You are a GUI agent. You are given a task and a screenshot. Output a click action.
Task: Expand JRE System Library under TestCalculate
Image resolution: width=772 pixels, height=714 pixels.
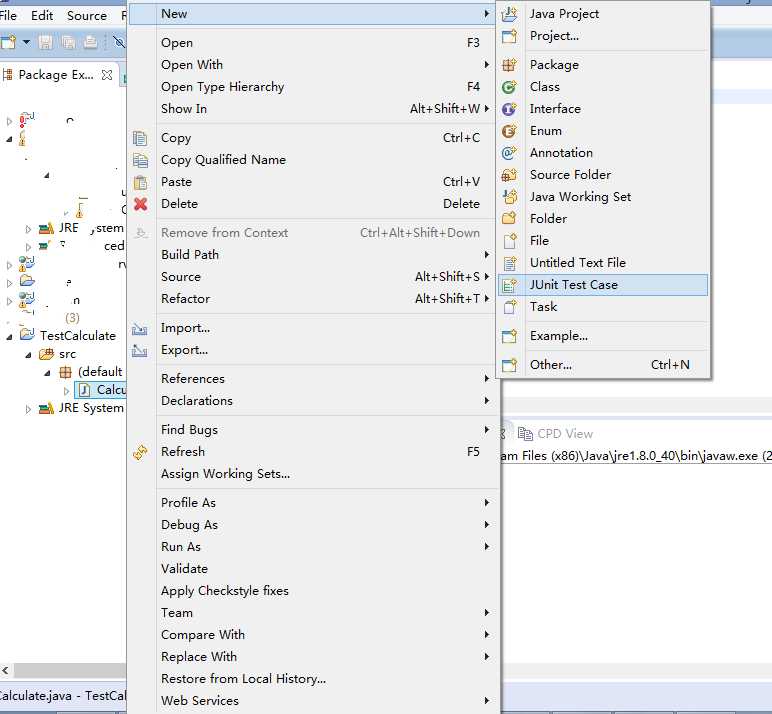[28, 409]
